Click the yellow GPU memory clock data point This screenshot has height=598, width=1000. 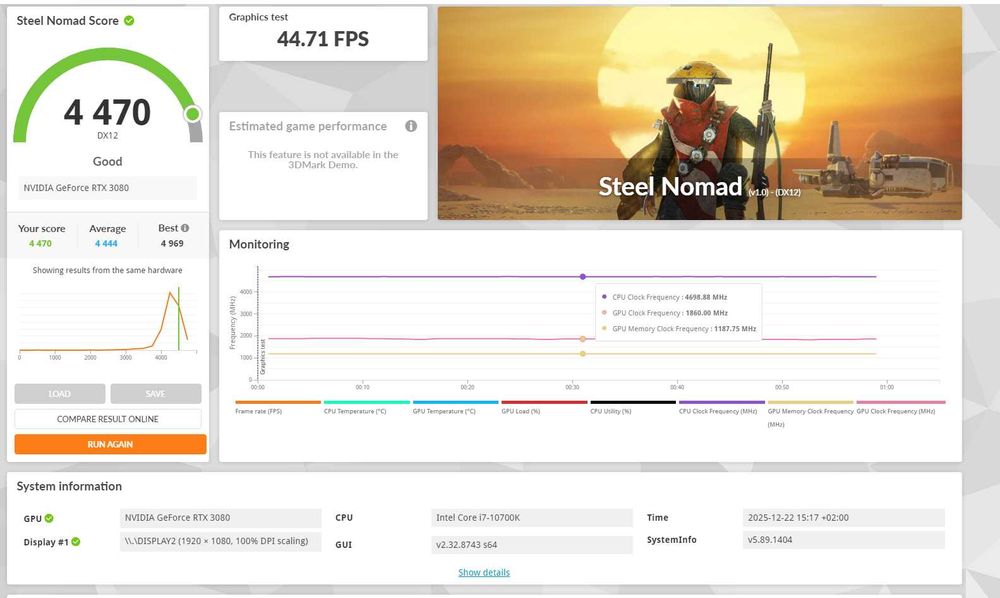point(583,354)
